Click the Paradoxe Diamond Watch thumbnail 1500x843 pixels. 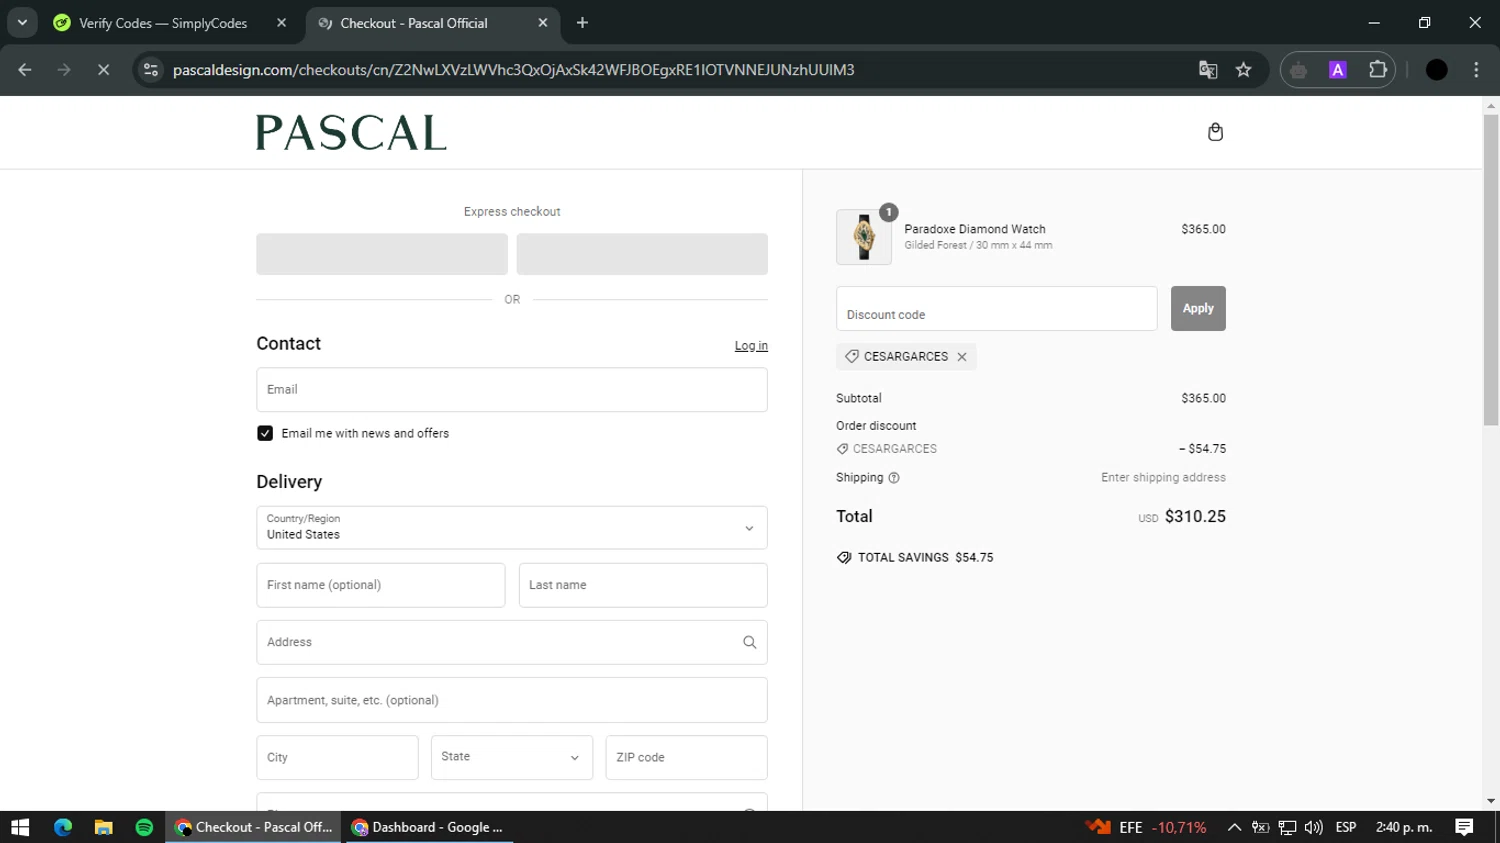click(863, 237)
